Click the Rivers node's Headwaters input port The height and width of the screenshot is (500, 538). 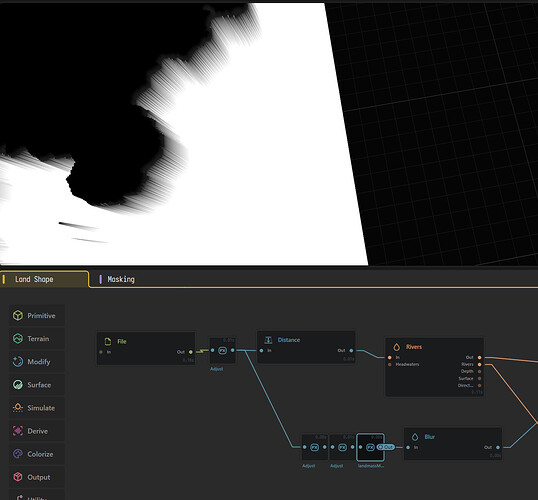[389, 364]
